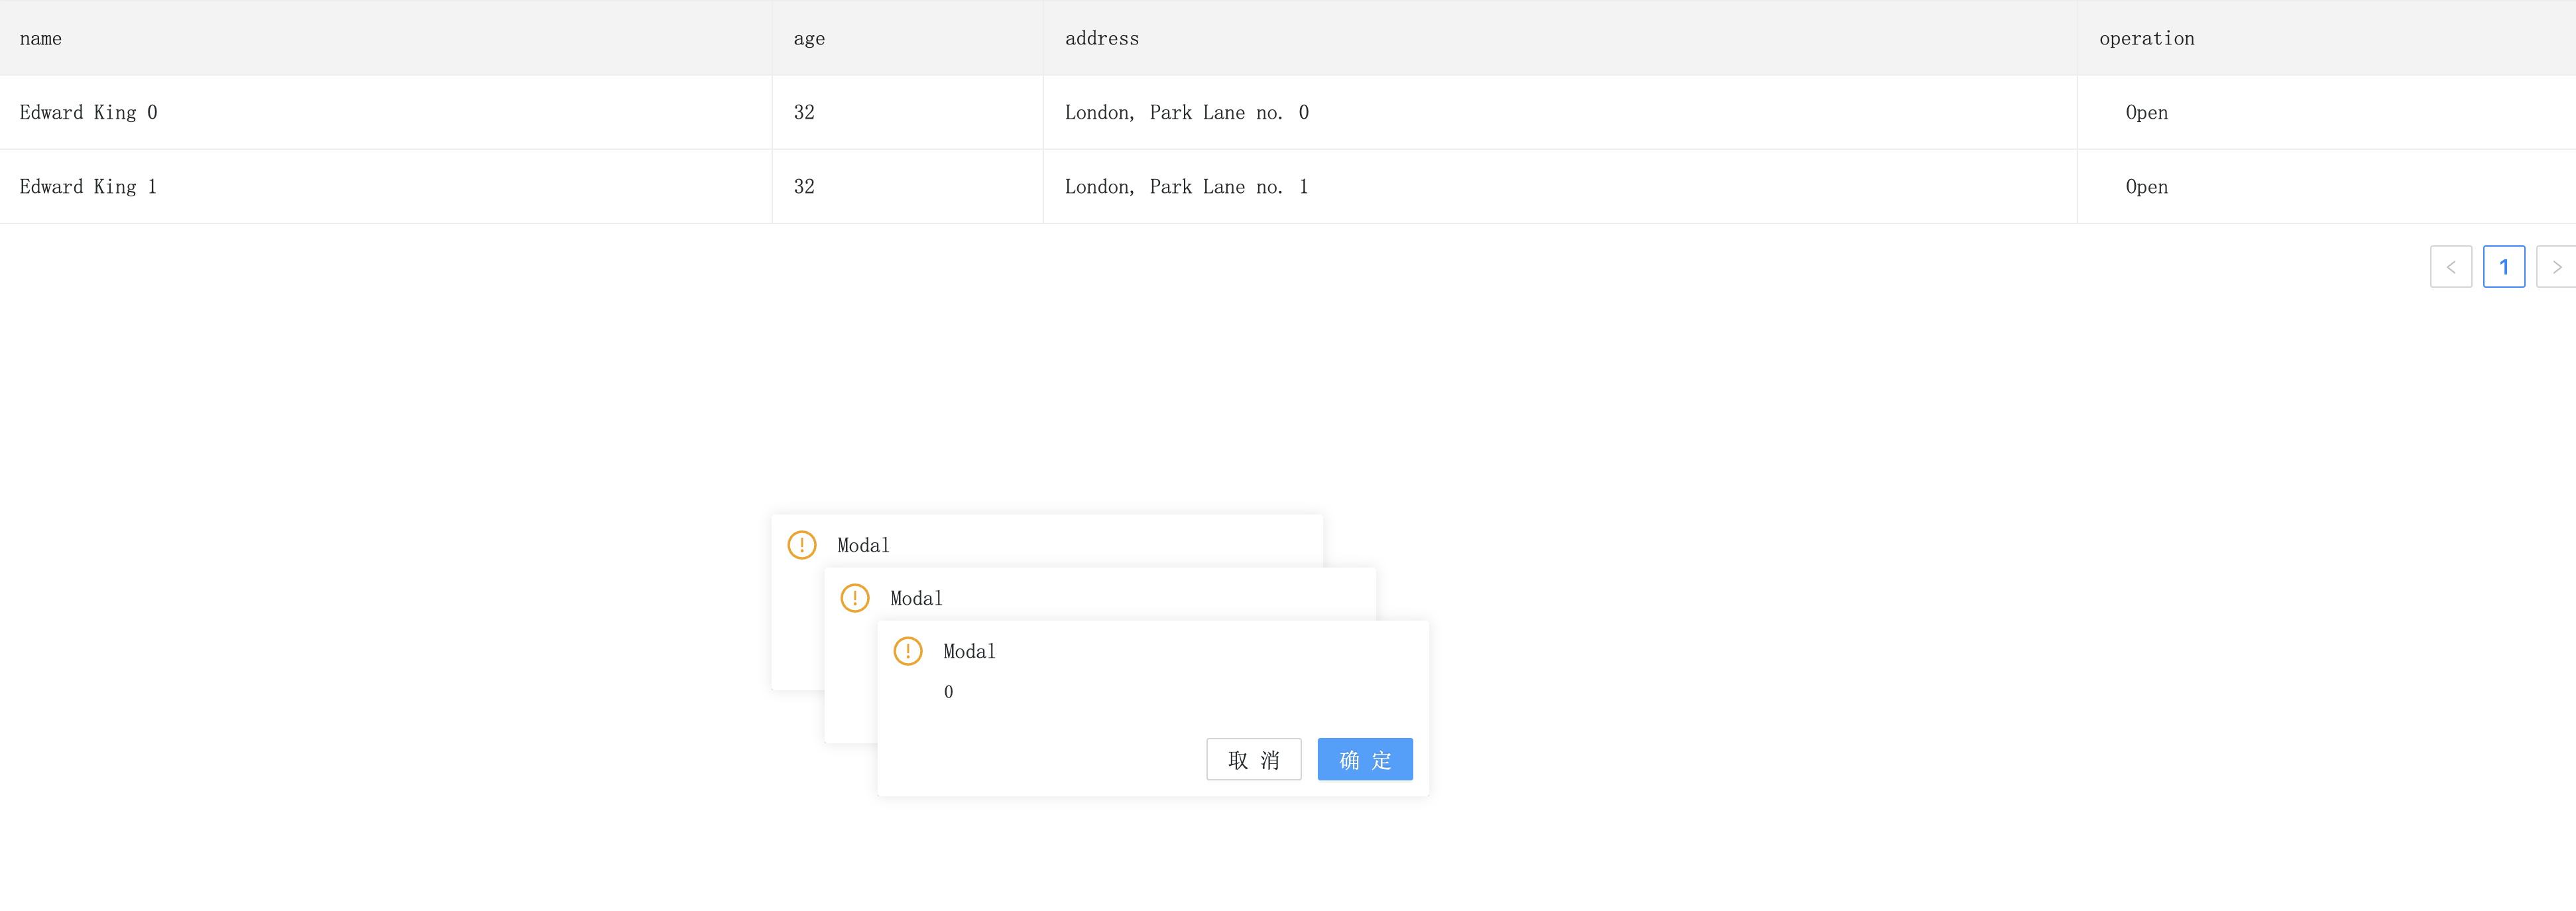Viewport: 2576px width, 911px height.
Task: Click the Edward King 0 name cell
Action: pyautogui.click(x=88, y=113)
